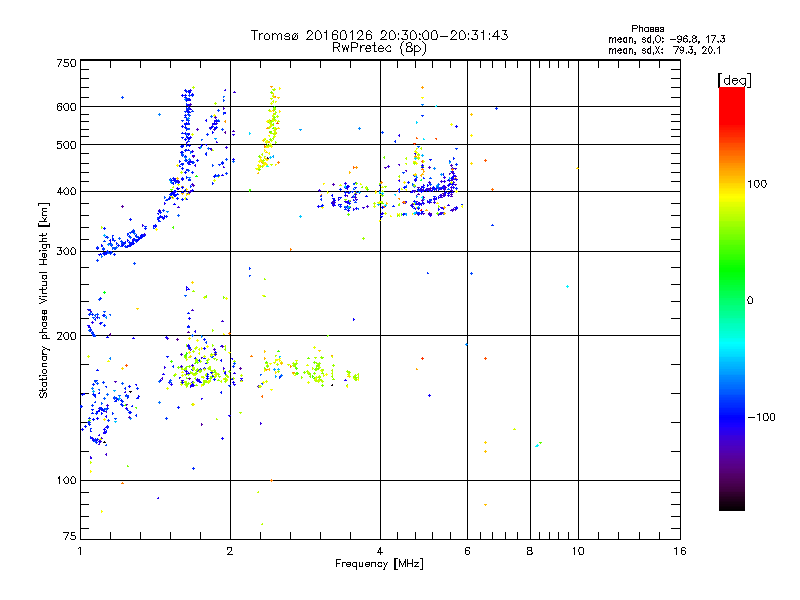Click the dense blue cluster near 5 MHz, 400 km
Screen dimensions: 800x600
[434, 190]
